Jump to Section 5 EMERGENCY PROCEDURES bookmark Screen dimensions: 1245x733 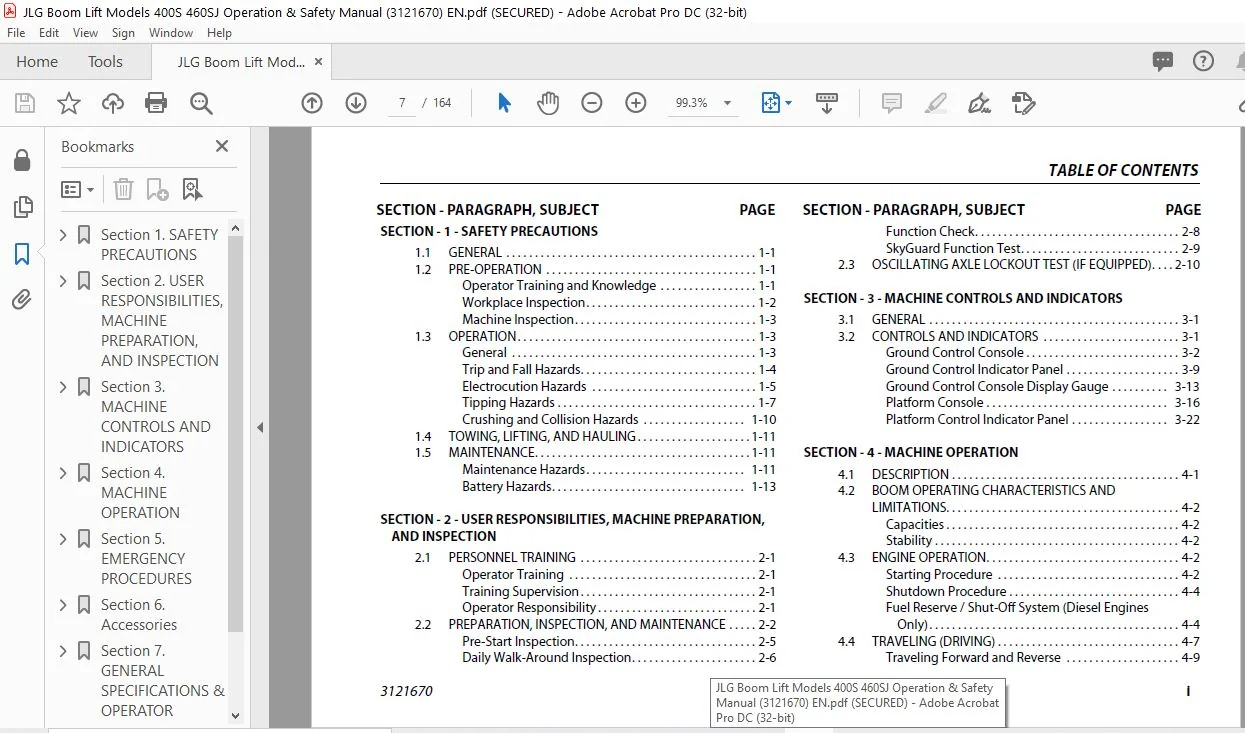[x=146, y=558]
